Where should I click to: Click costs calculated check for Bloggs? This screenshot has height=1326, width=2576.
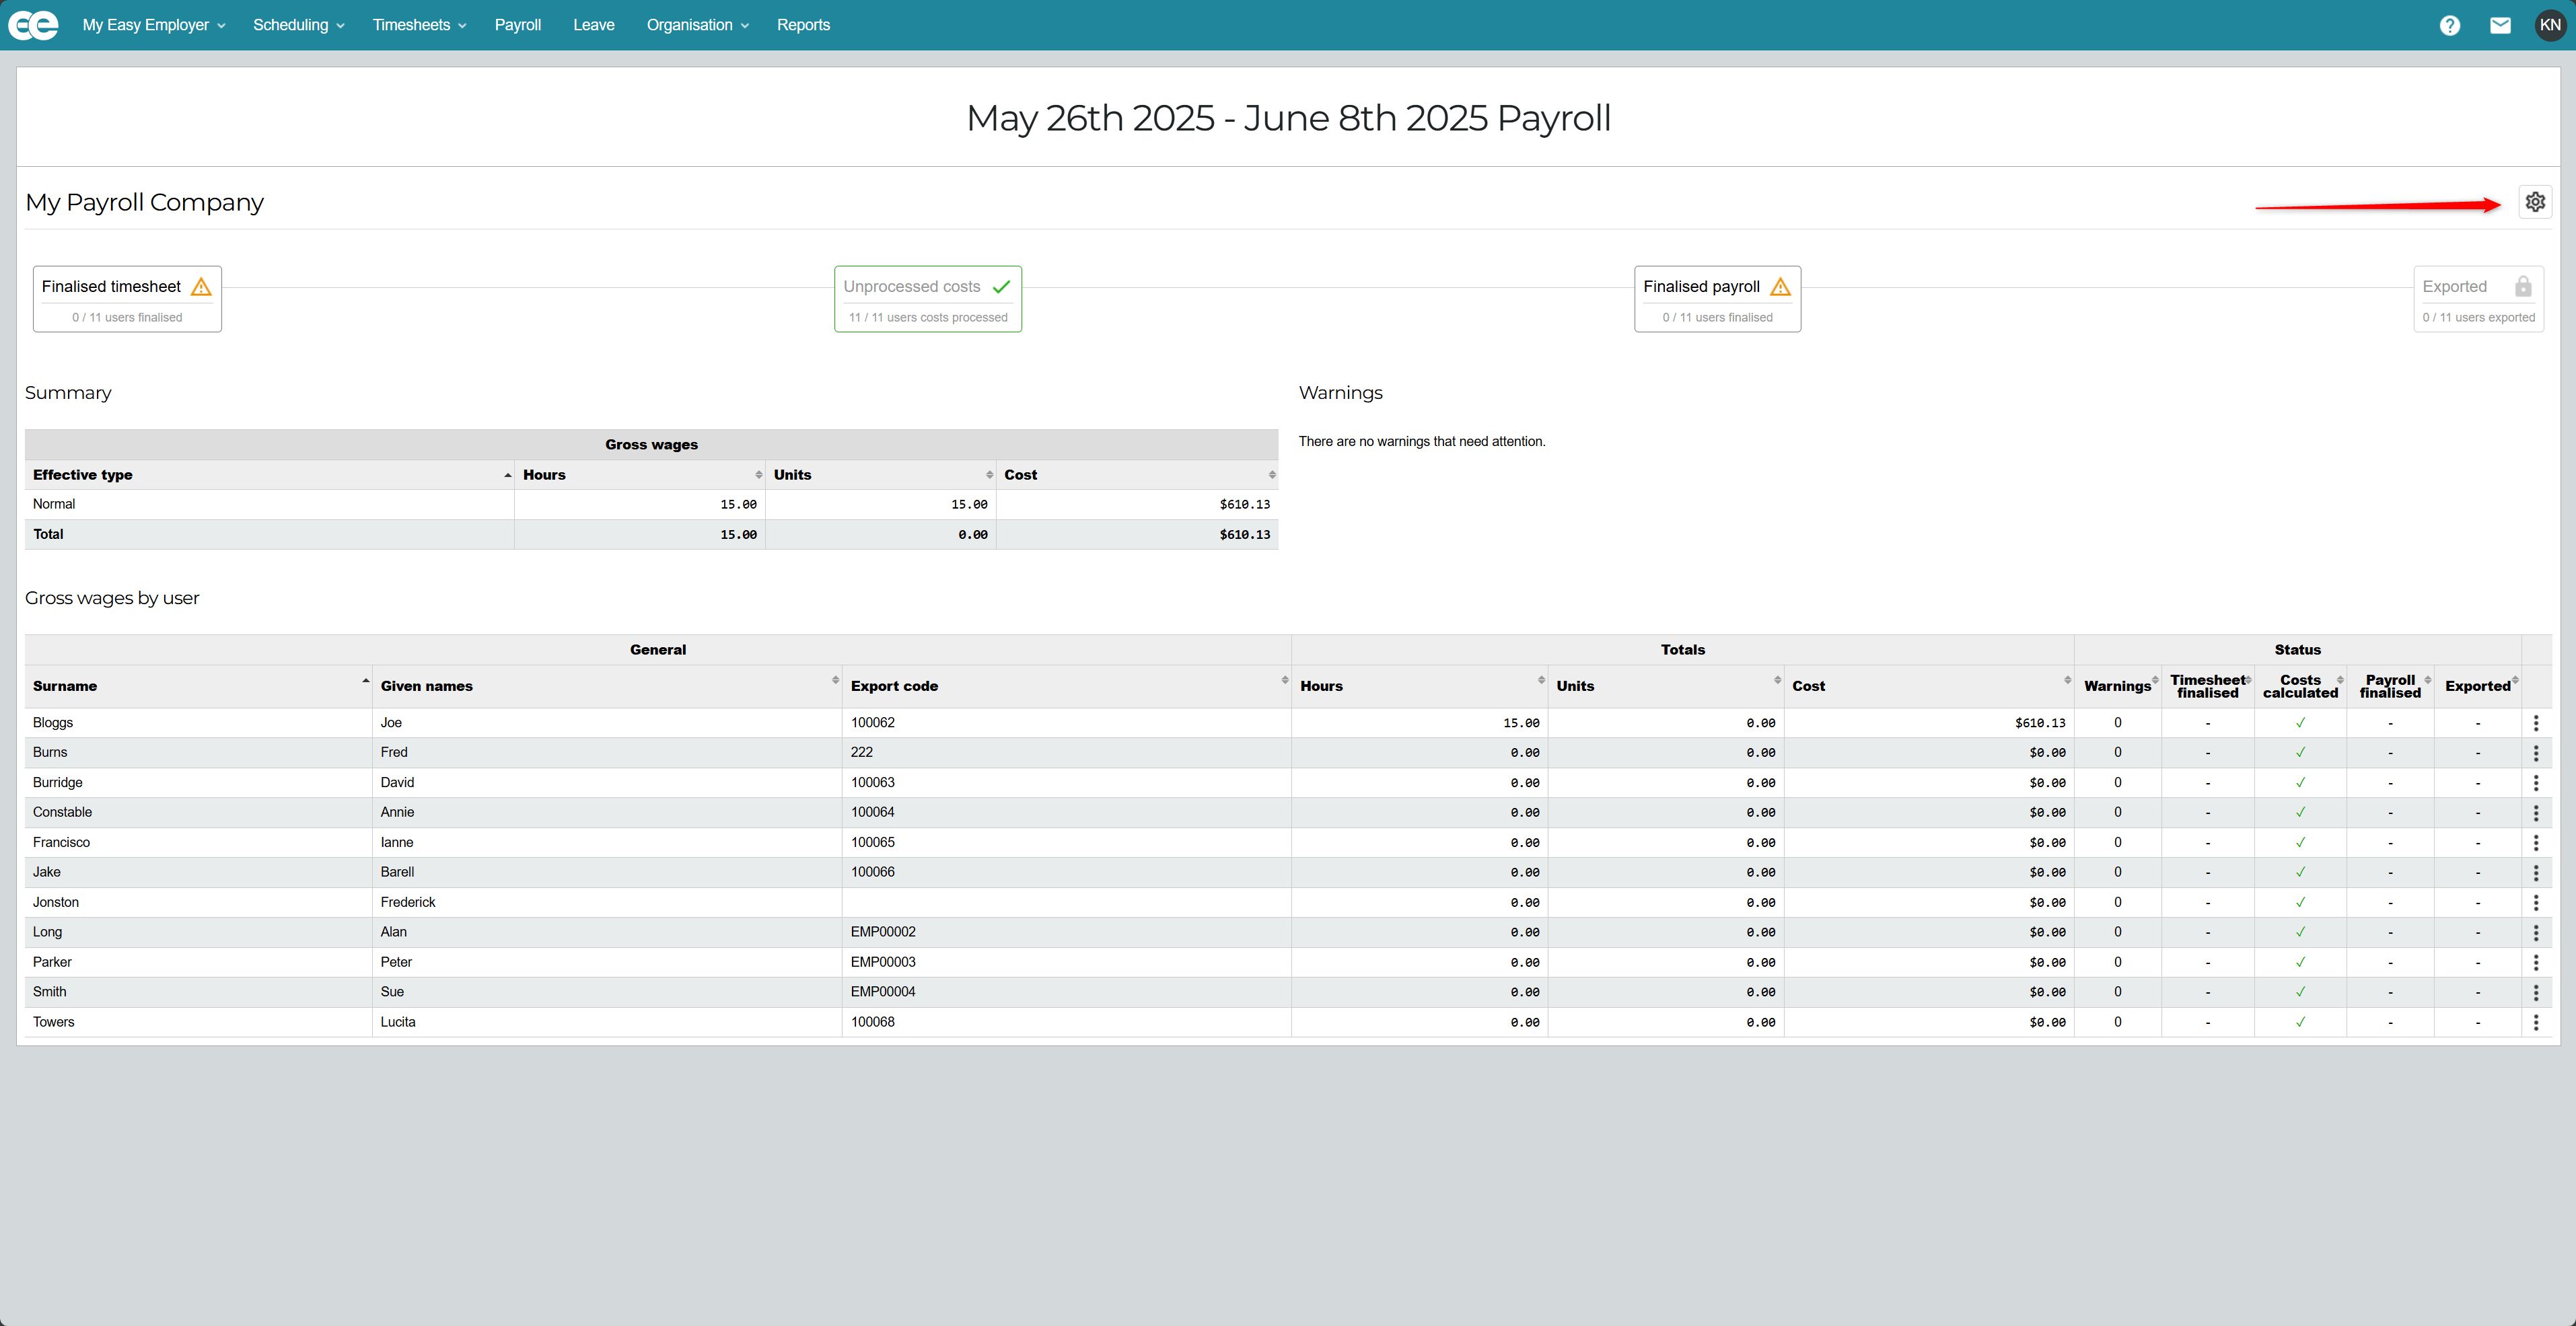tap(2300, 722)
